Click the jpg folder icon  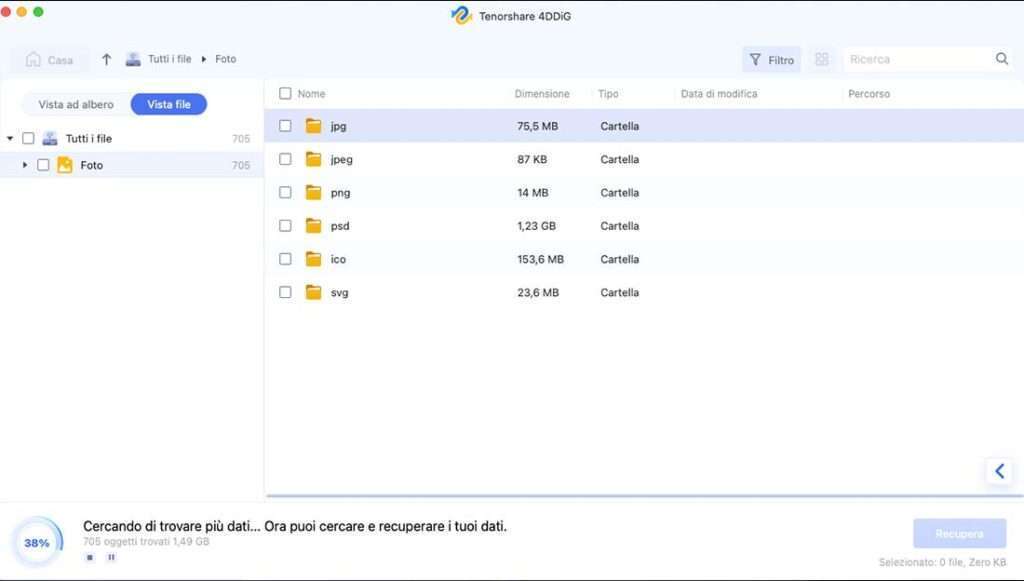(313, 125)
